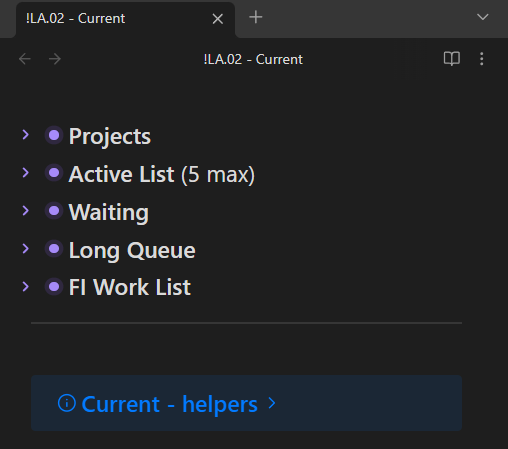Click the info icon in helpers callout
The image size is (508, 449).
coord(67,403)
